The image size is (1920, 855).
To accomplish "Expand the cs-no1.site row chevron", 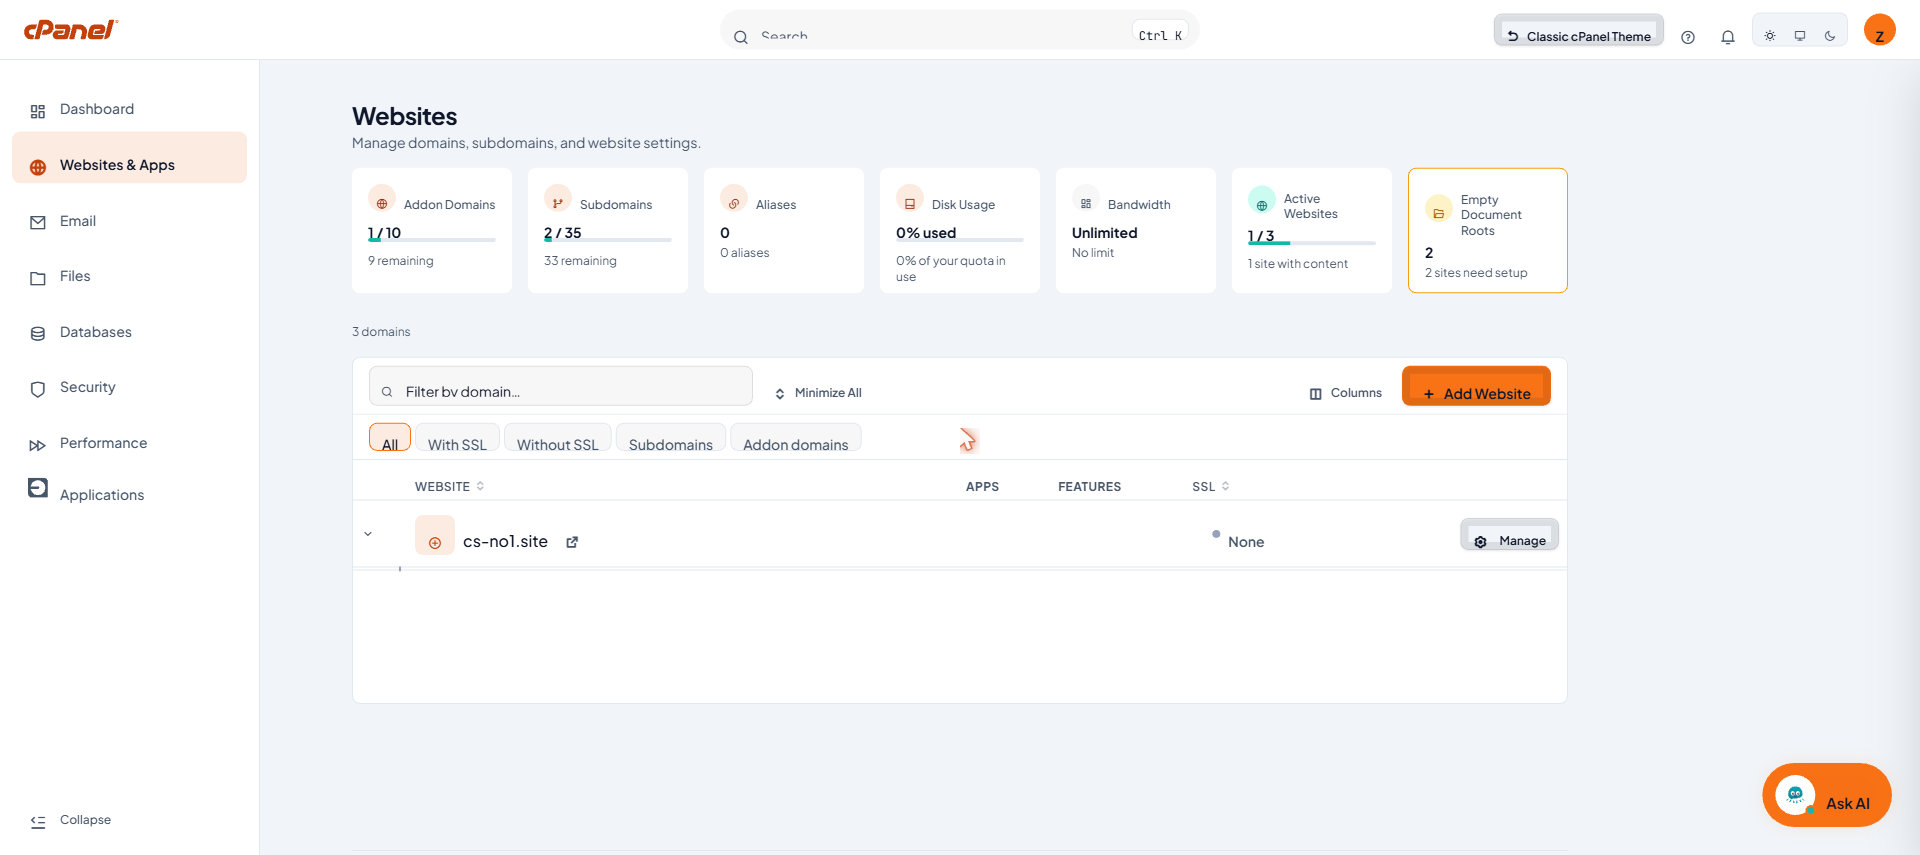I will (368, 534).
